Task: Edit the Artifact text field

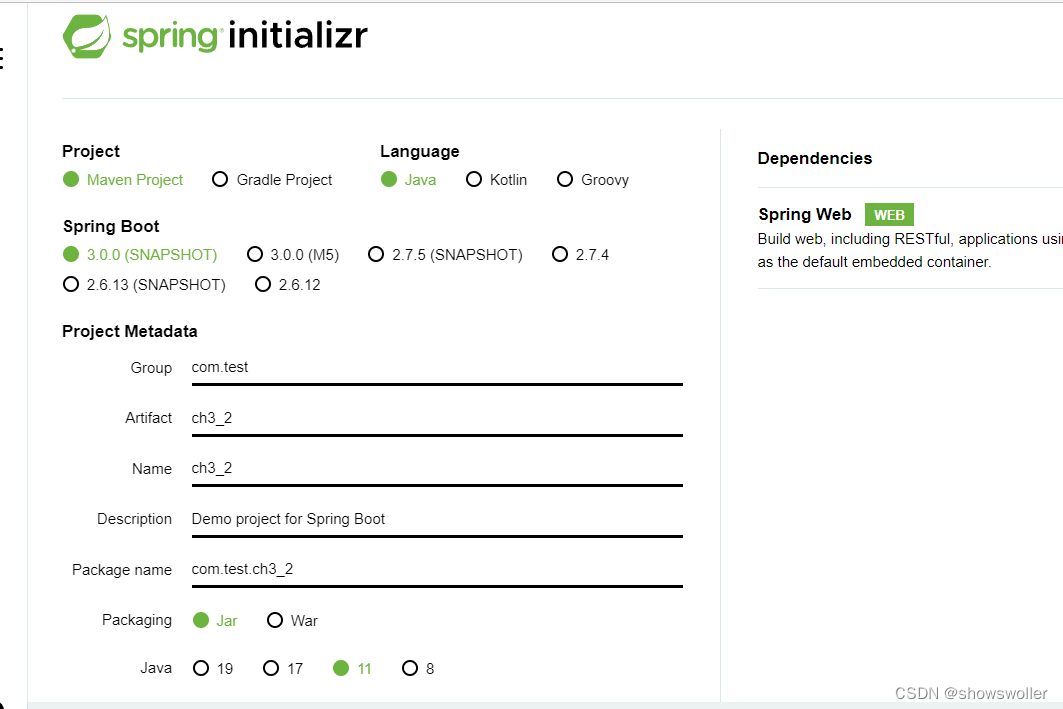Action: pyautogui.click(x=436, y=419)
